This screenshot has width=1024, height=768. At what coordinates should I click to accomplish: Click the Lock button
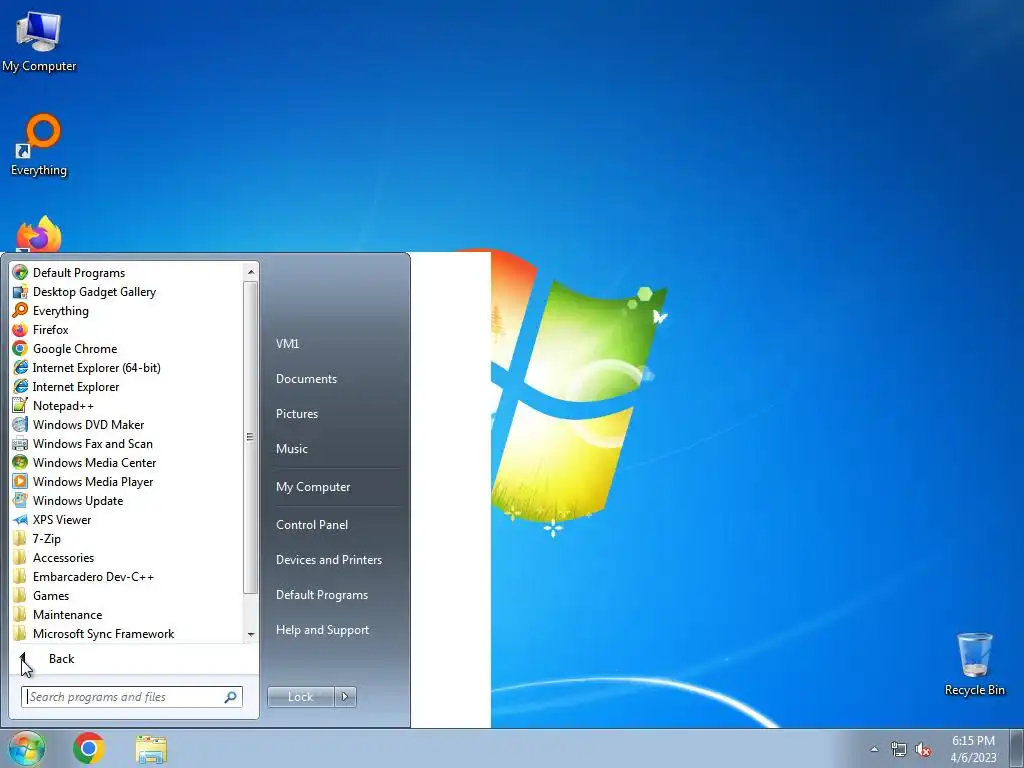coord(300,697)
